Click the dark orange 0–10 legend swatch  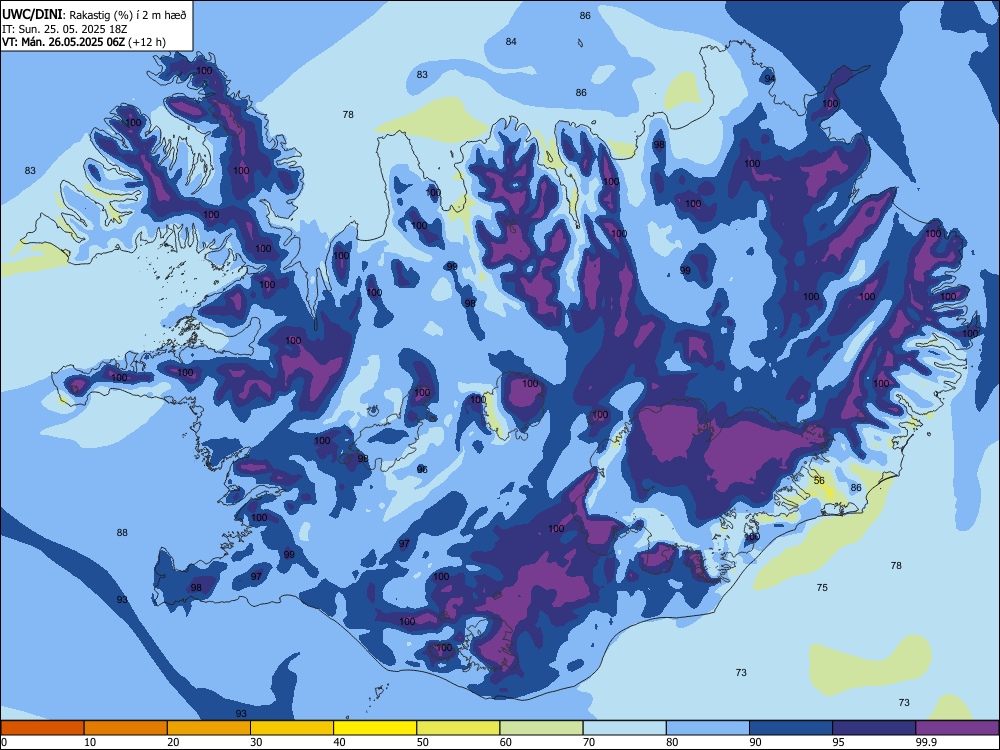(x=42, y=728)
